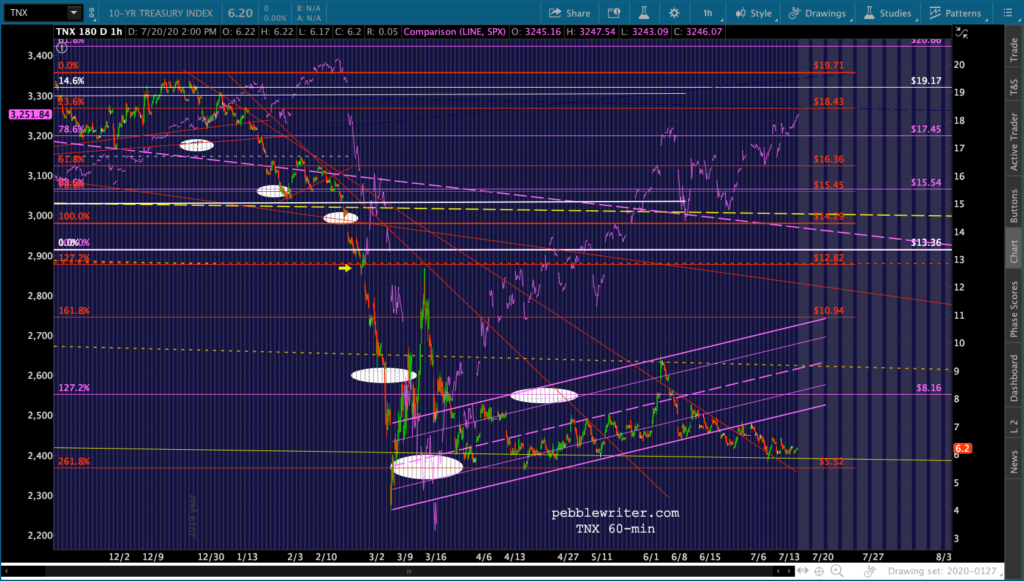Open the alert/notification window icon

pos(613,13)
